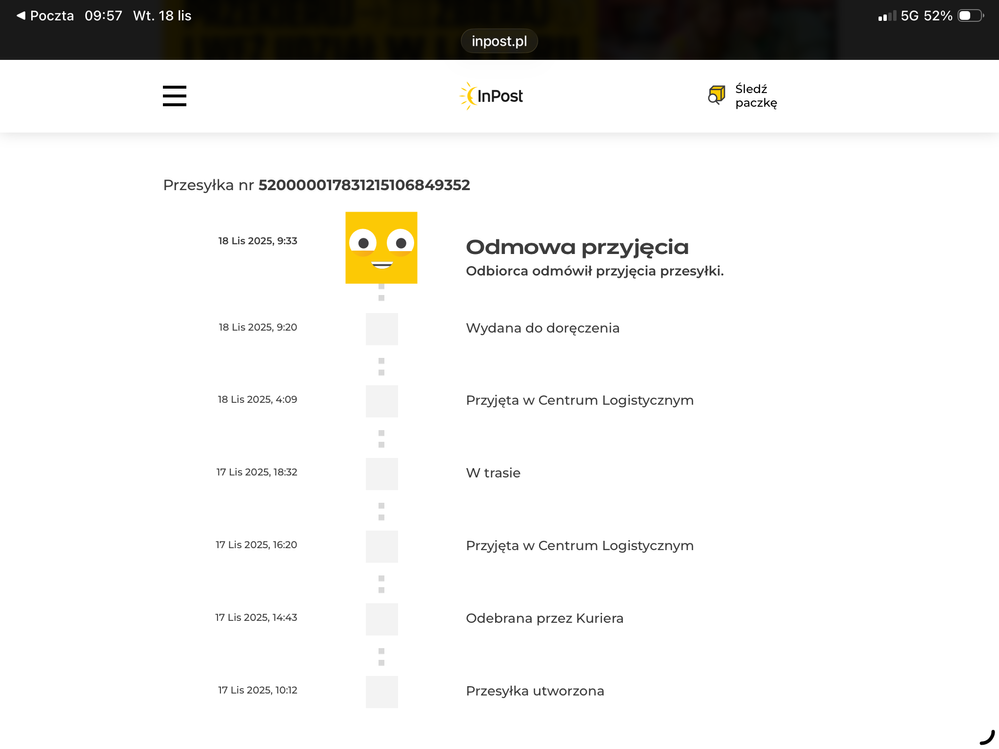This screenshot has height=749, width=999.
Task: Tap the battery indicator in status bar
Action: pos(970,16)
